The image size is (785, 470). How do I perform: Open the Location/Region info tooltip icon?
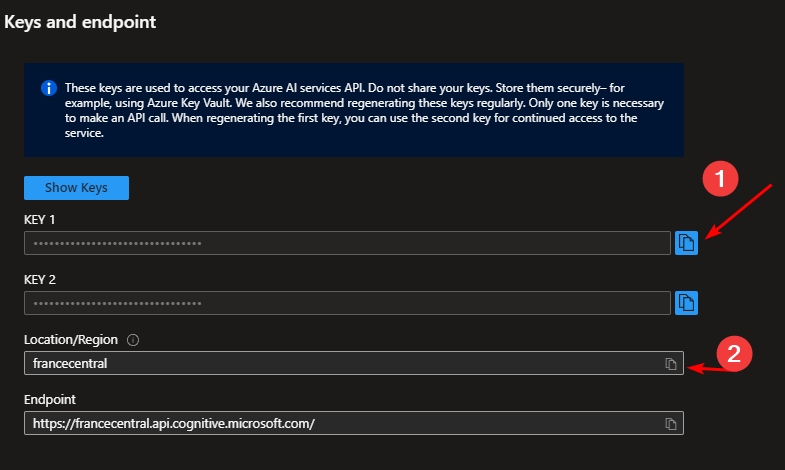133,340
